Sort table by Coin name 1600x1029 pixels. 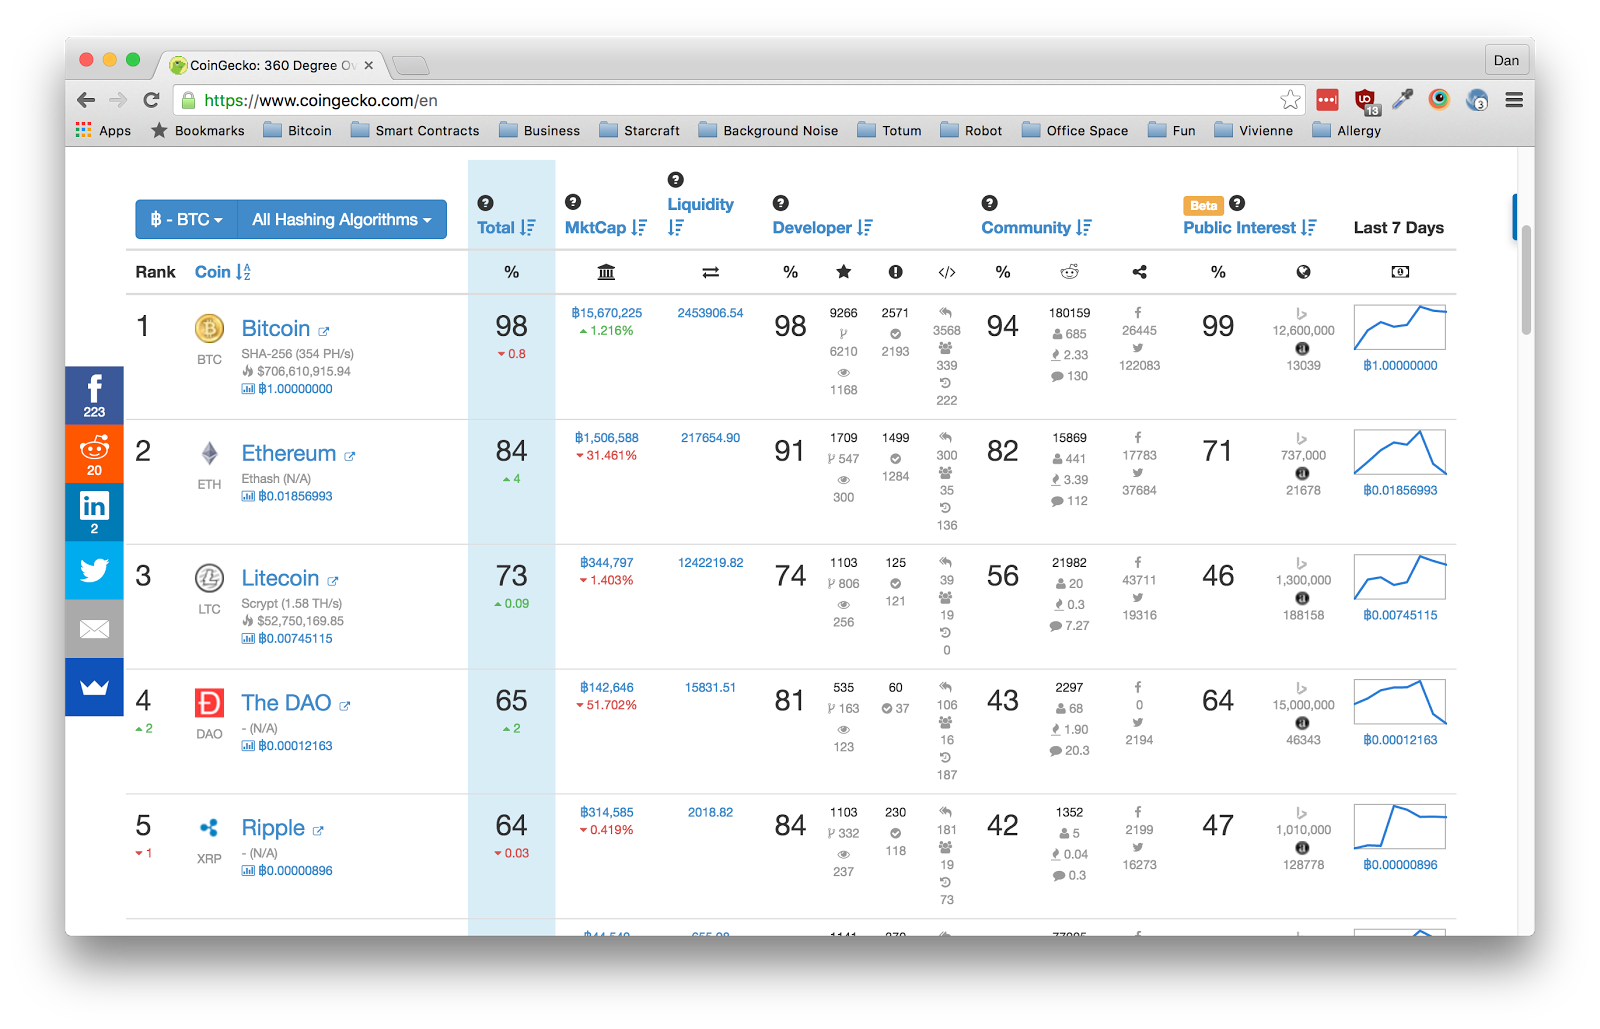223,272
